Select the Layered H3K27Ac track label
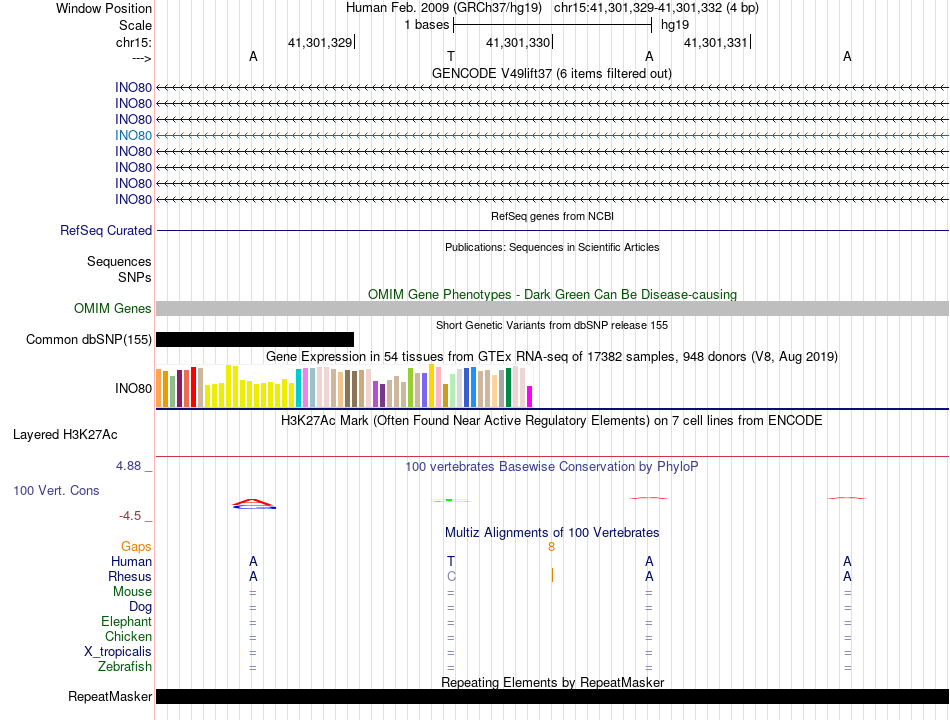This screenshot has width=950, height=720. tap(65, 435)
